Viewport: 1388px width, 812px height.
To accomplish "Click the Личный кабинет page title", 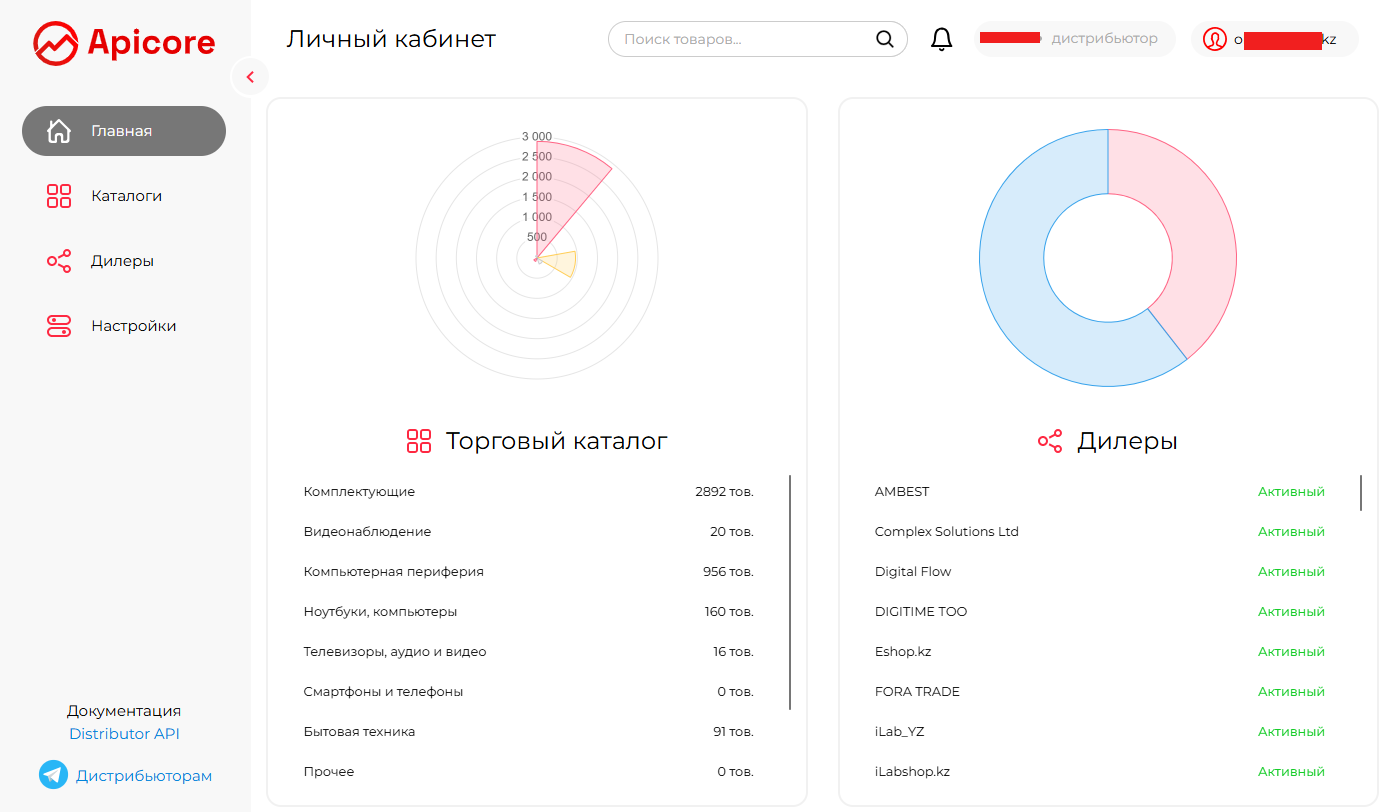I will point(391,39).
